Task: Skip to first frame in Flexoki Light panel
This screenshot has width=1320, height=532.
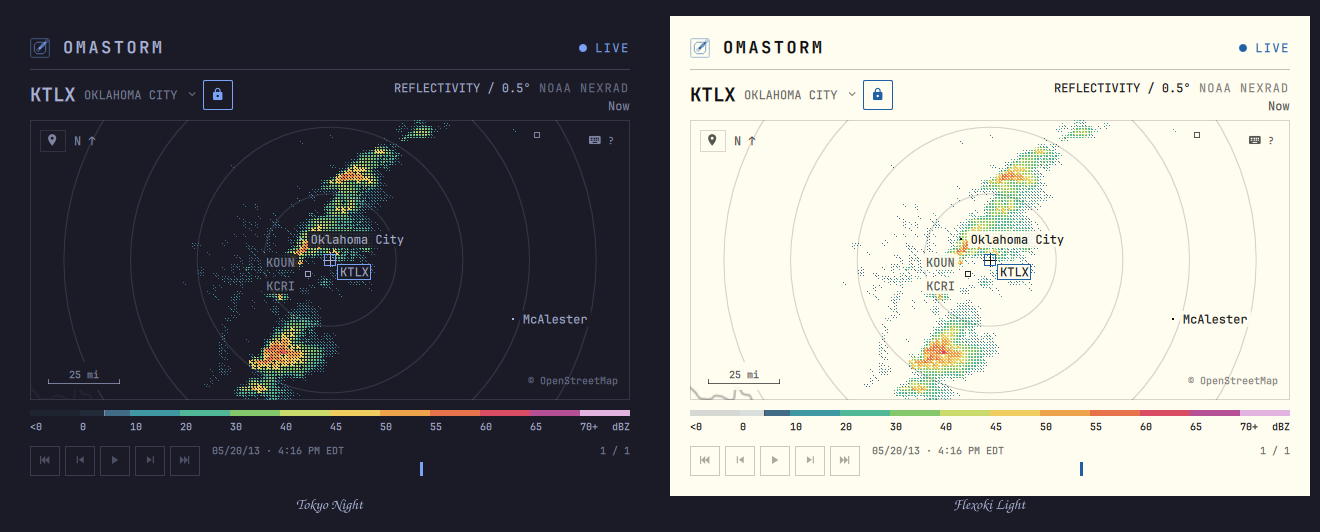Action: pyautogui.click(x=705, y=460)
